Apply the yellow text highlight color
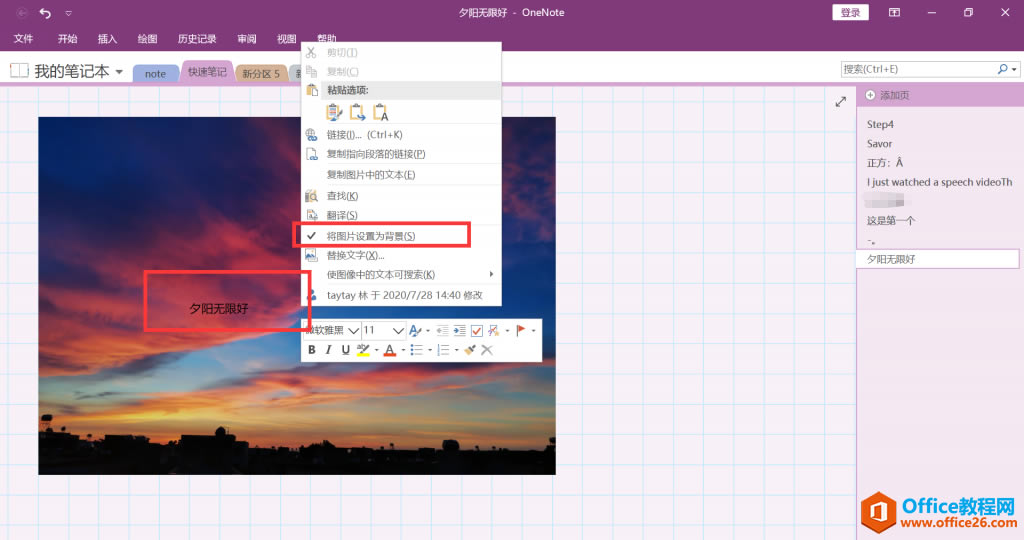1024x540 pixels. [363, 350]
